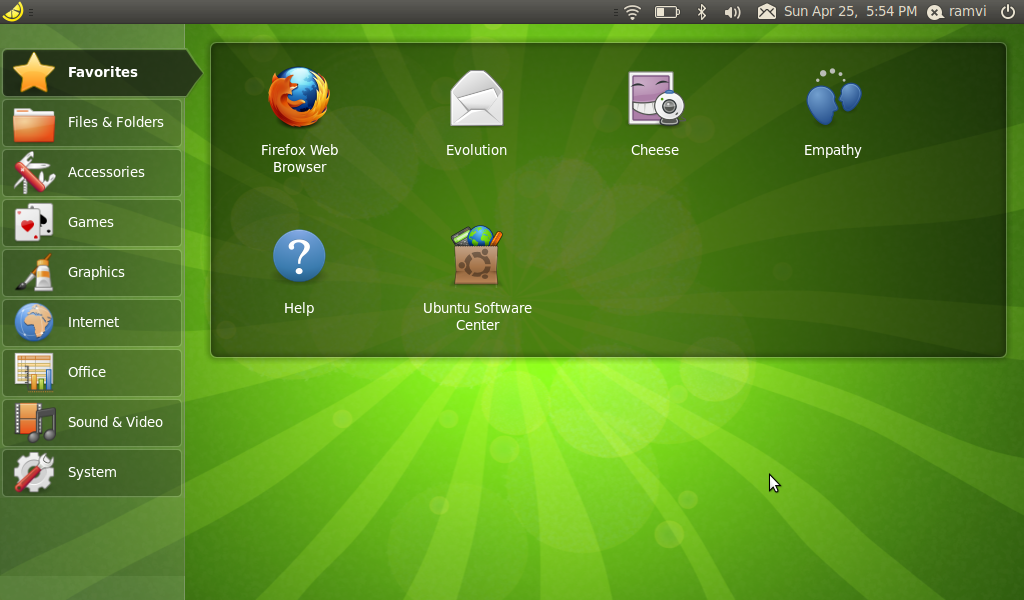Click the Wi-Fi network indicator
Image resolution: width=1024 pixels, height=600 pixels.
click(632, 12)
